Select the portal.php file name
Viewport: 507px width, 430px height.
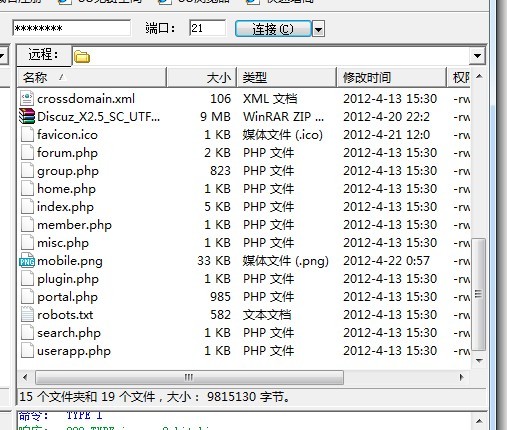click(x=67, y=297)
